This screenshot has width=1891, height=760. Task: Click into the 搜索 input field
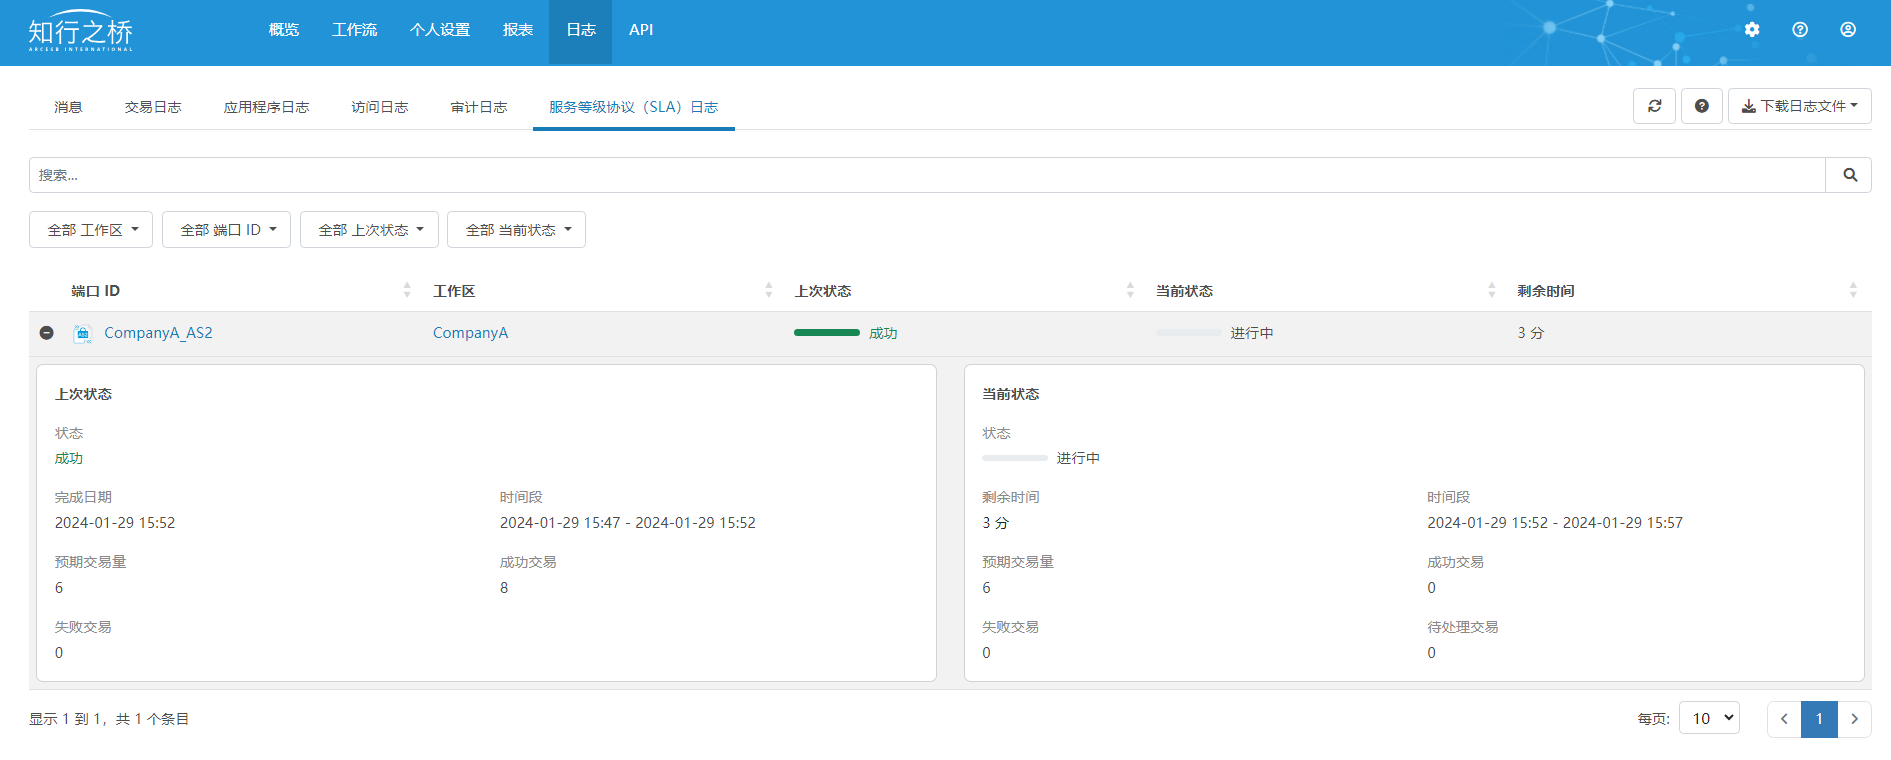tap(926, 175)
